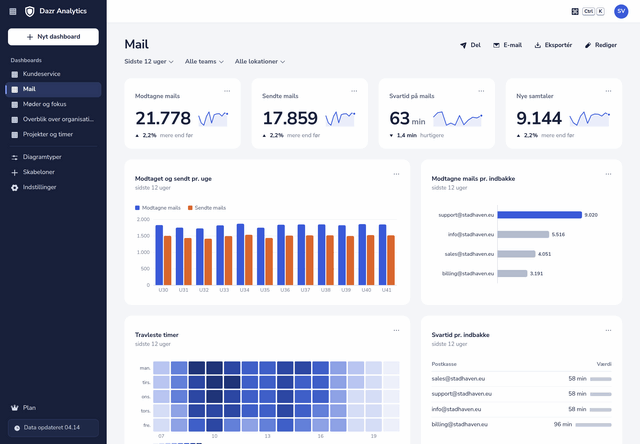This screenshot has height=444, width=640.
Task: Open options on Modtaget og sendt pr. uge
Action: [396, 174]
